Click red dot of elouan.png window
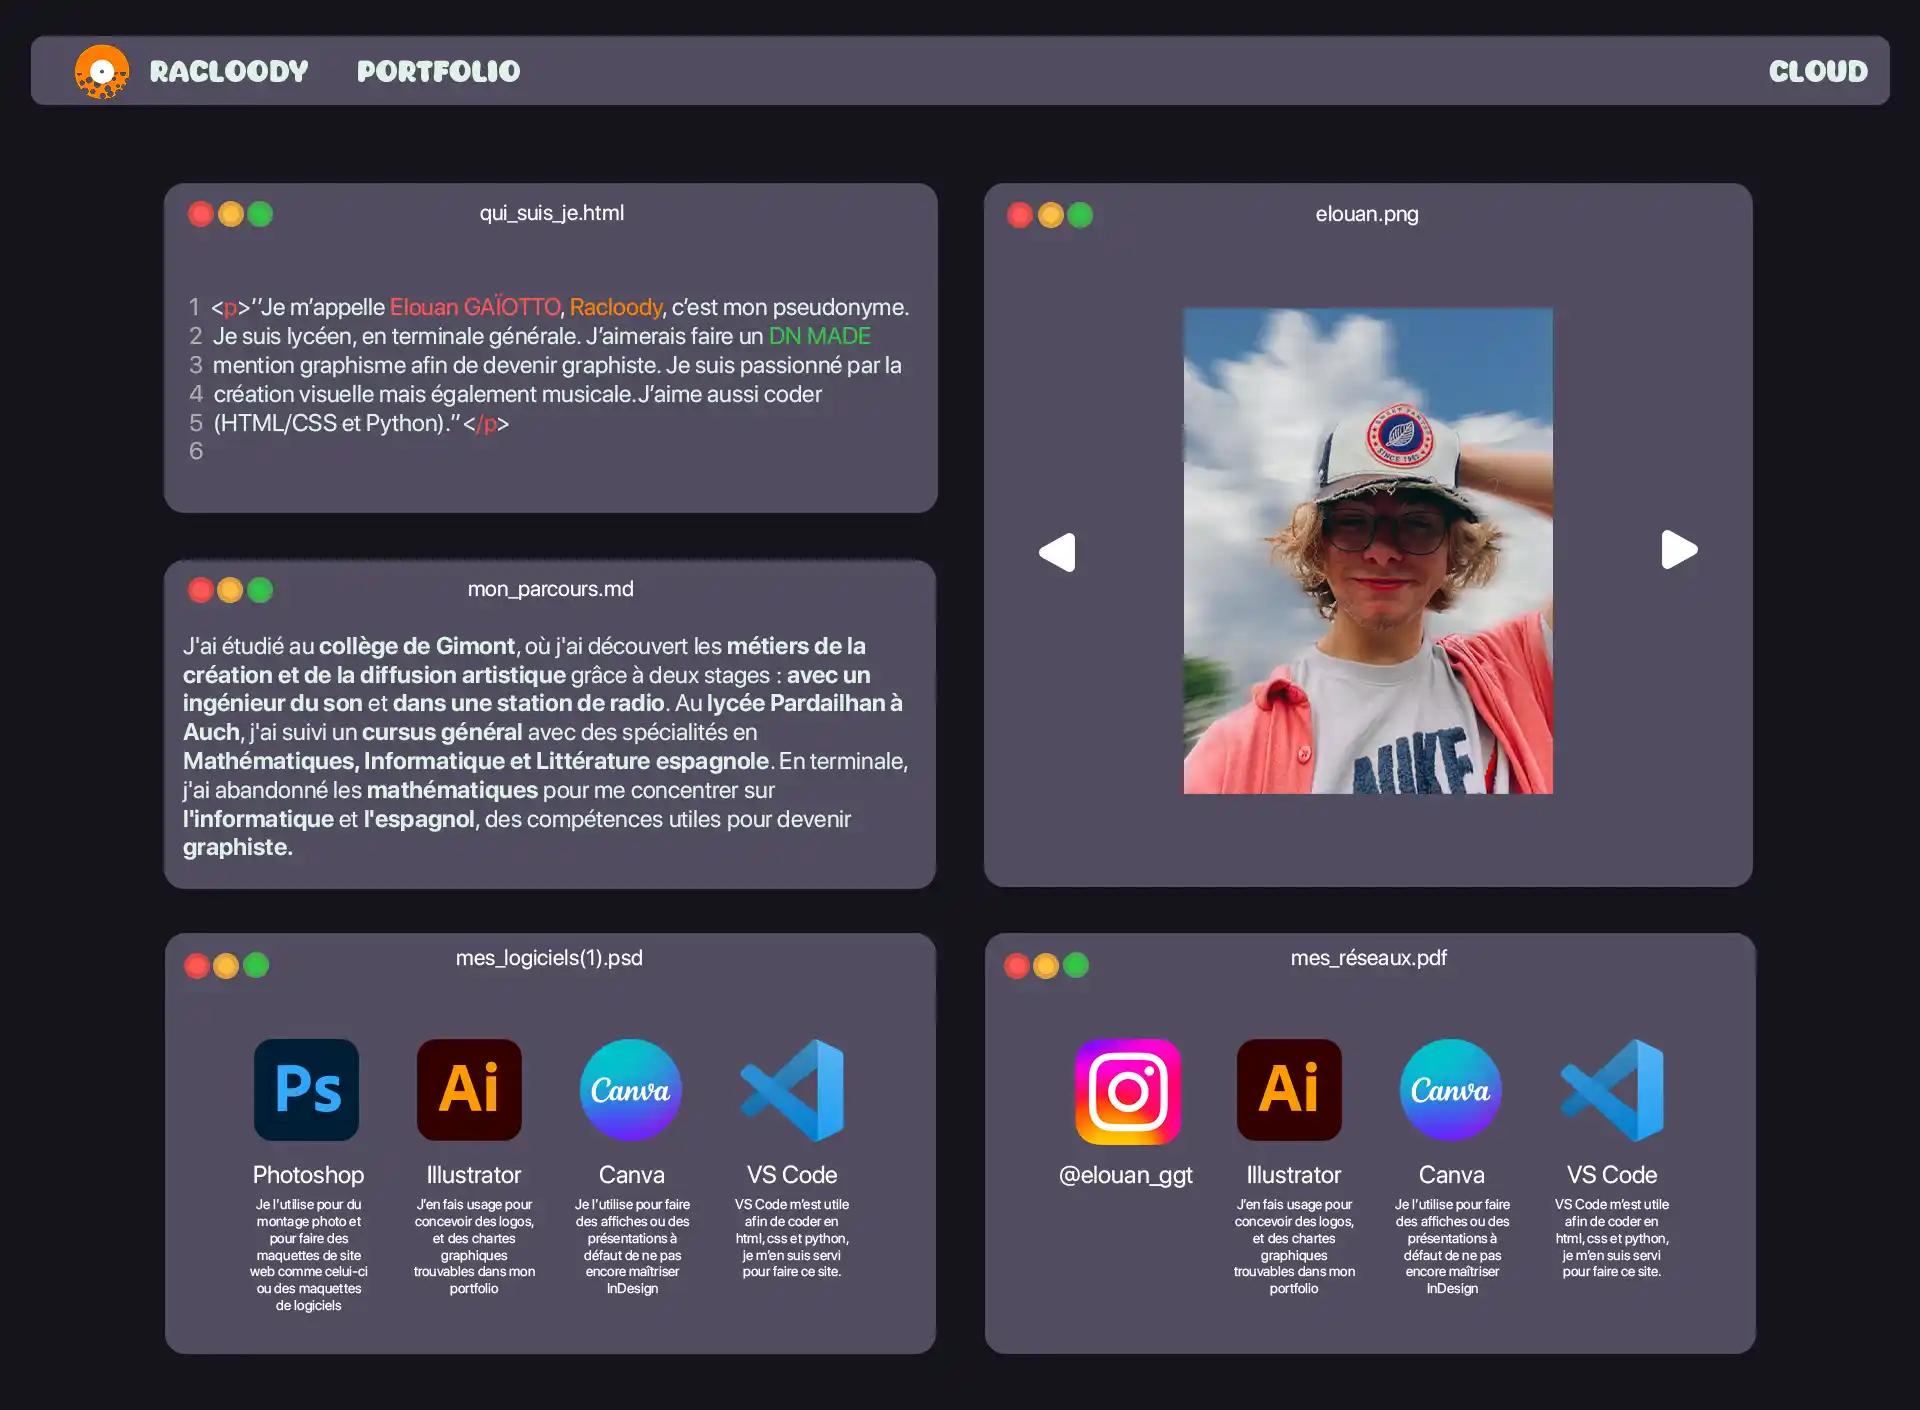The image size is (1920, 1410). [x=1020, y=215]
